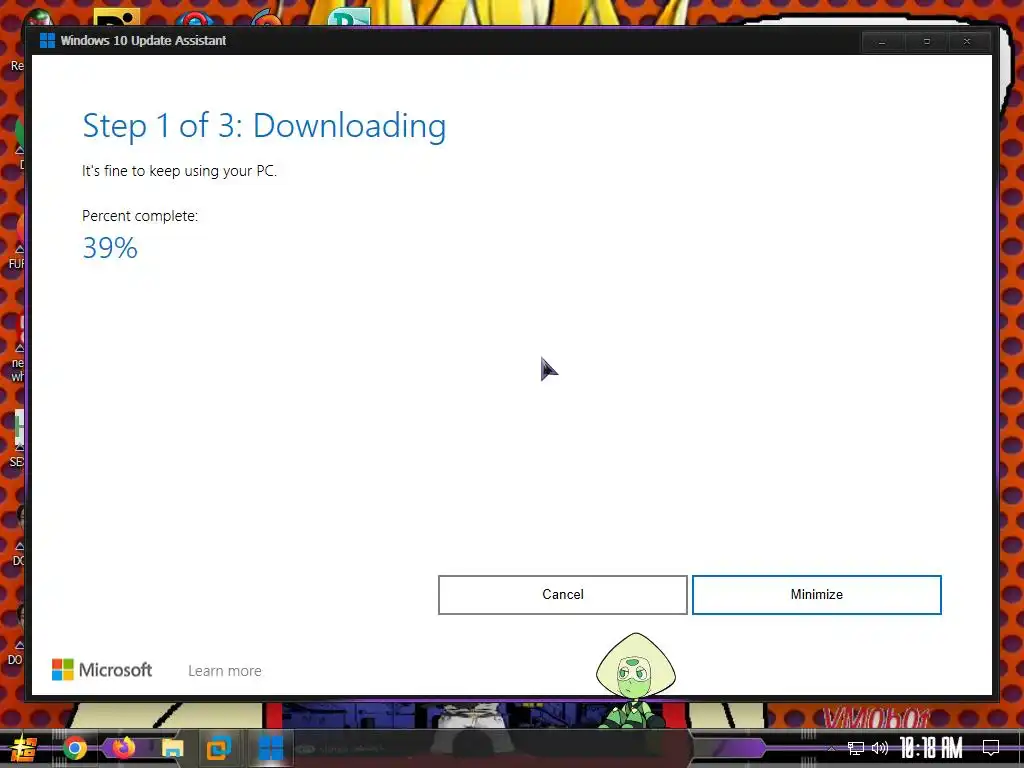Click the It's fine to keep using your PC text
Image resolution: width=1024 pixels, height=768 pixels.
(179, 171)
